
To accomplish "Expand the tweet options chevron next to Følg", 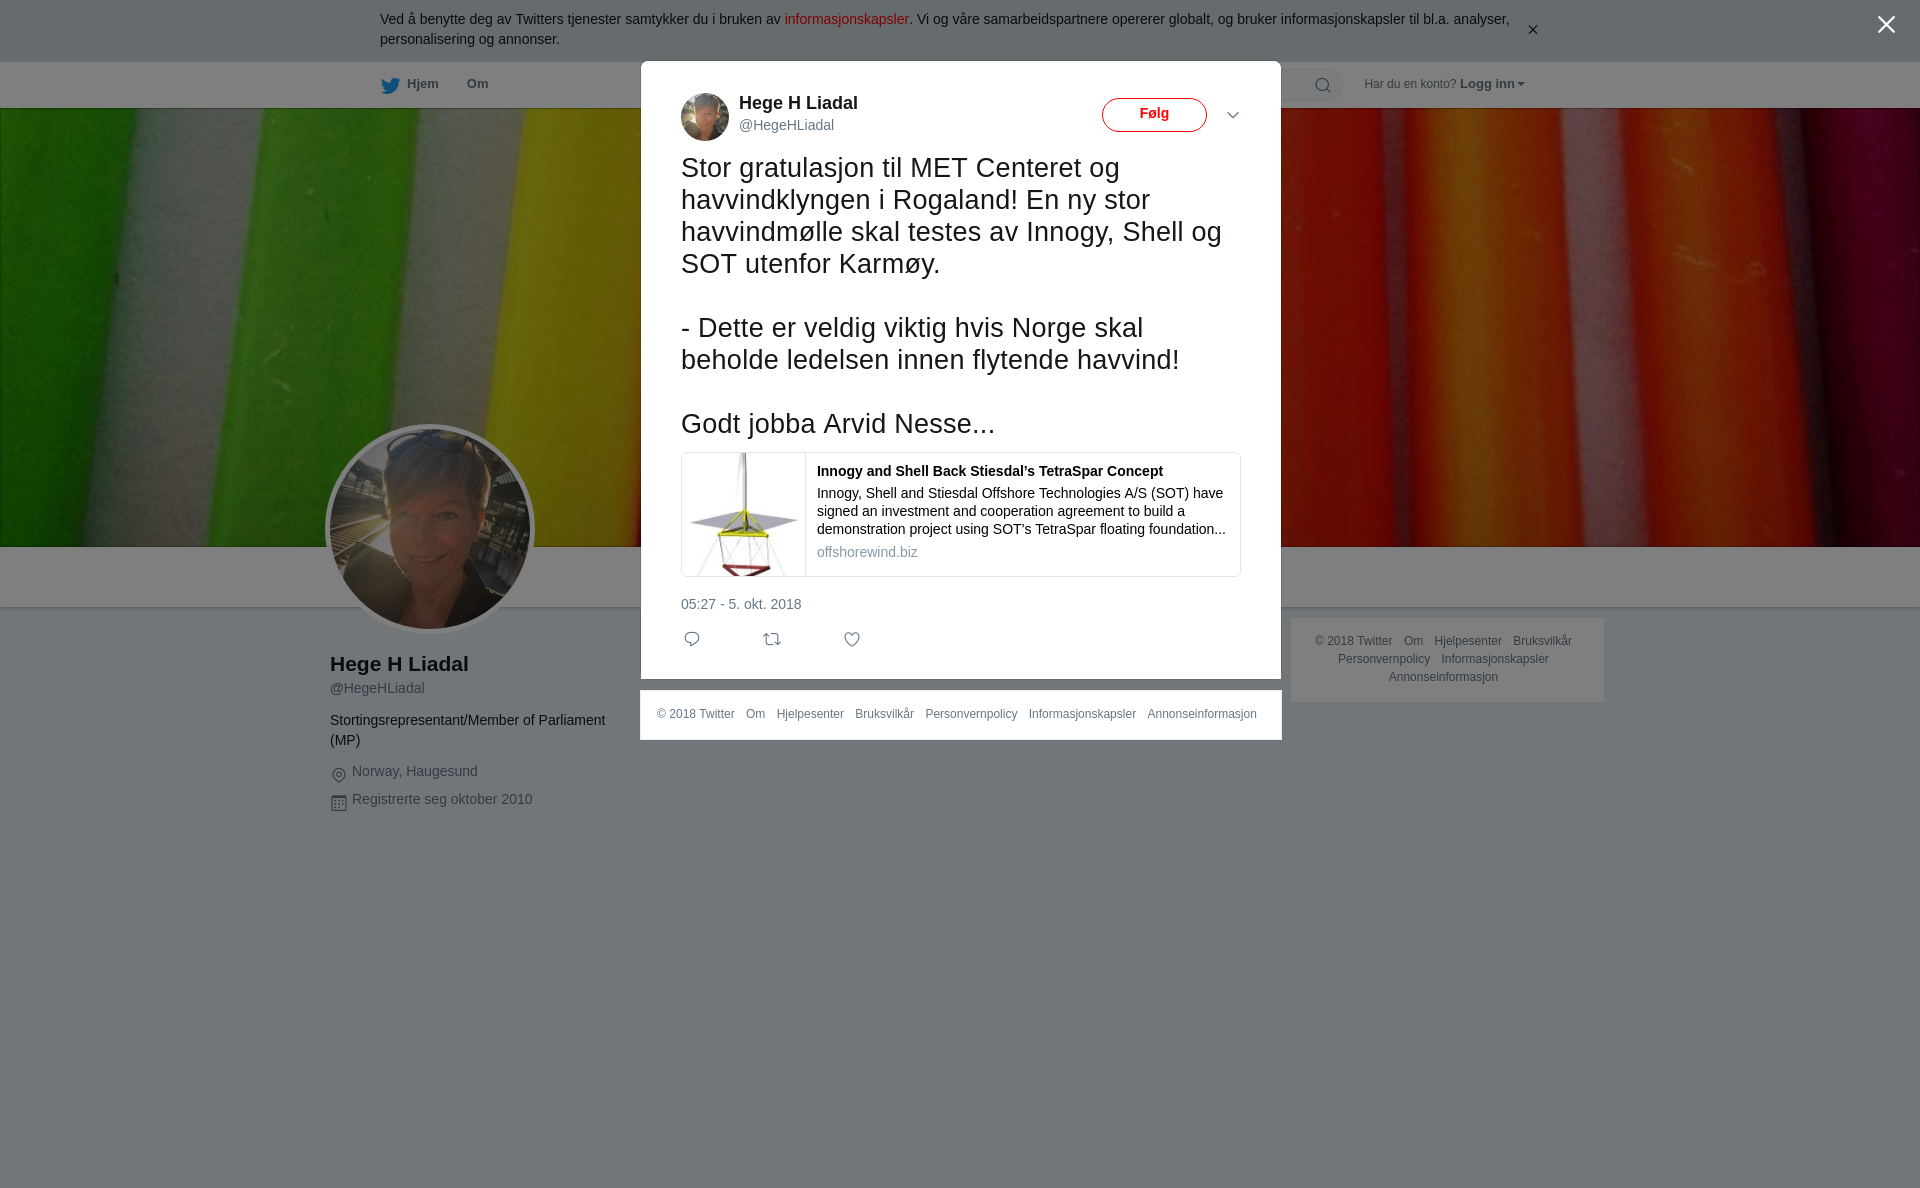I will point(1233,115).
